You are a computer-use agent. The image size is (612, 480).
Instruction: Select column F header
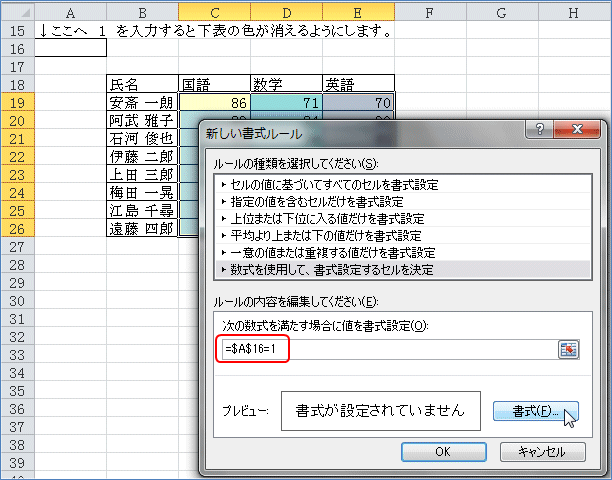[x=430, y=12]
